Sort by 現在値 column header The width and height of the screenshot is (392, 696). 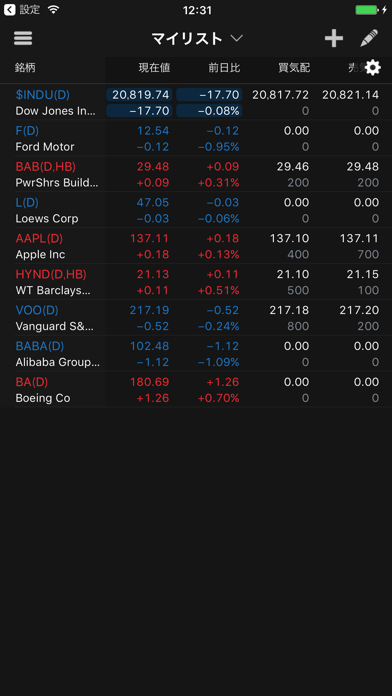(x=154, y=68)
